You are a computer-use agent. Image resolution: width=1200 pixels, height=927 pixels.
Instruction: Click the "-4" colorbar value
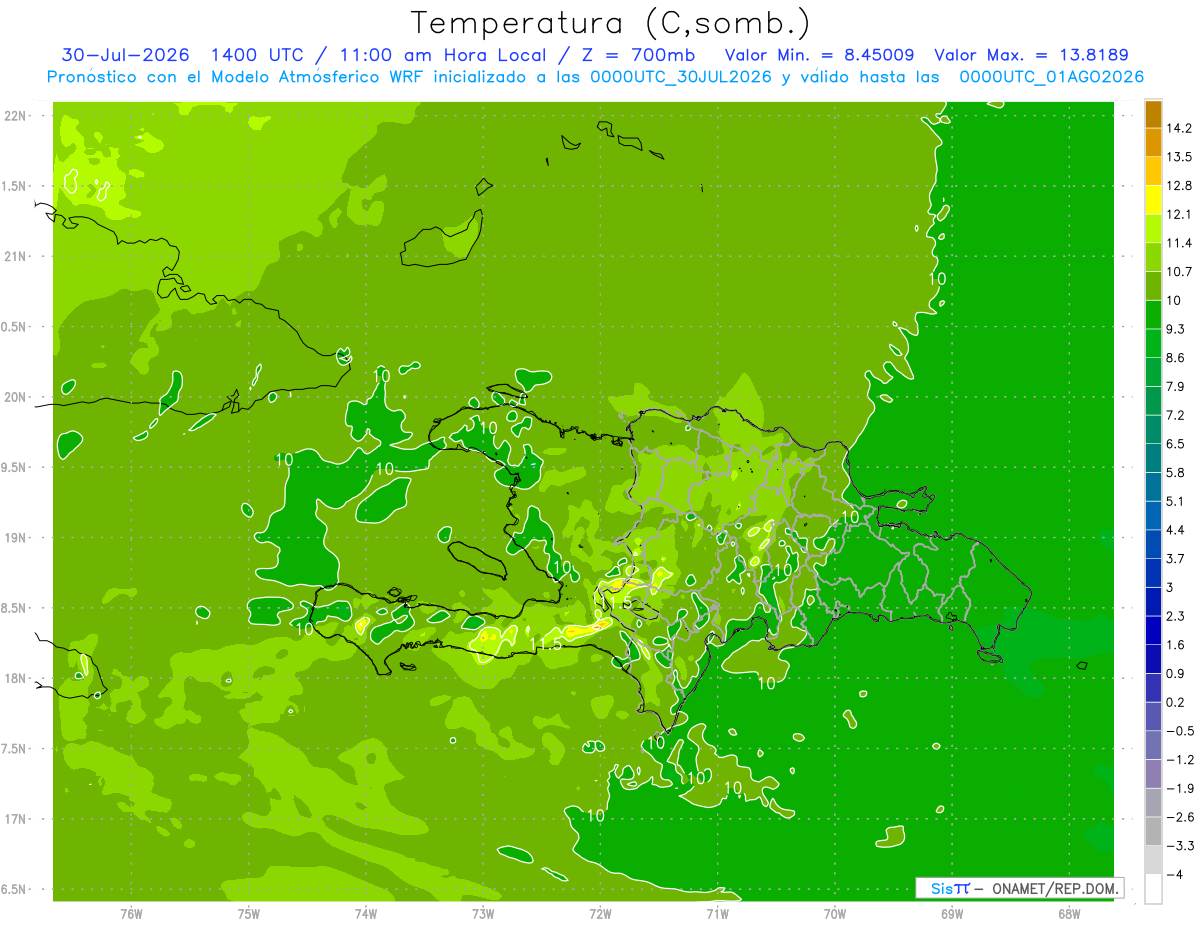(1177, 874)
